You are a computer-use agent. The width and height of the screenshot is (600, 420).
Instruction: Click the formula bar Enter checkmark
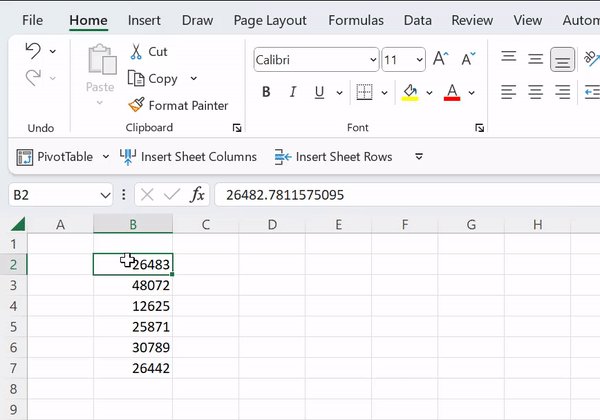pos(172,195)
